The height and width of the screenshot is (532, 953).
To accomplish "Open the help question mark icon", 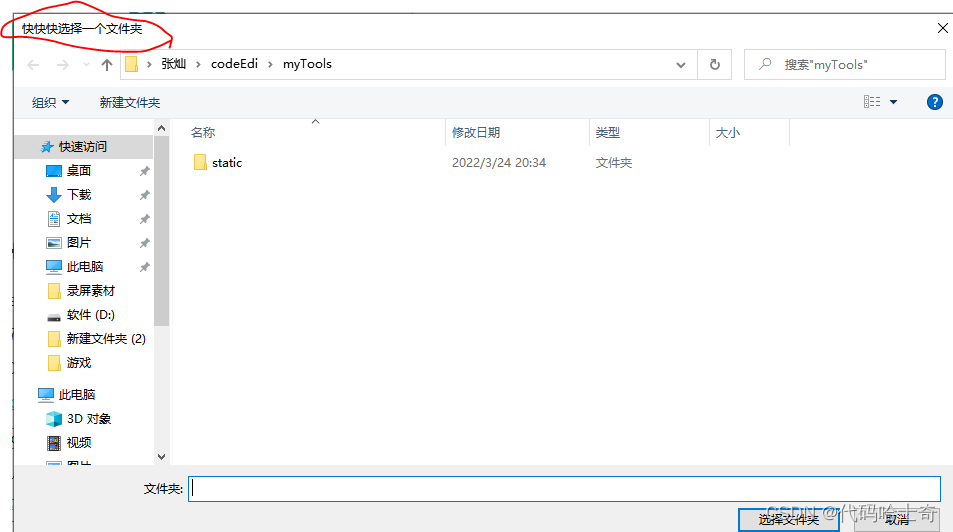I will pyautogui.click(x=935, y=102).
